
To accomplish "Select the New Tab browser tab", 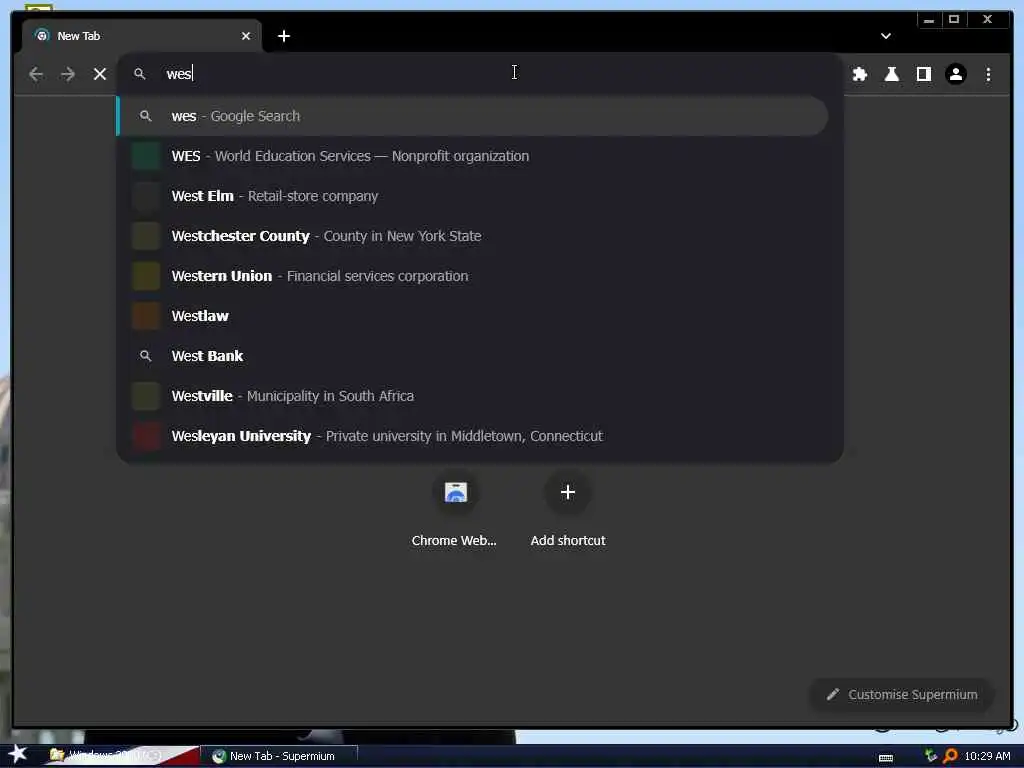I will (x=142, y=36).
